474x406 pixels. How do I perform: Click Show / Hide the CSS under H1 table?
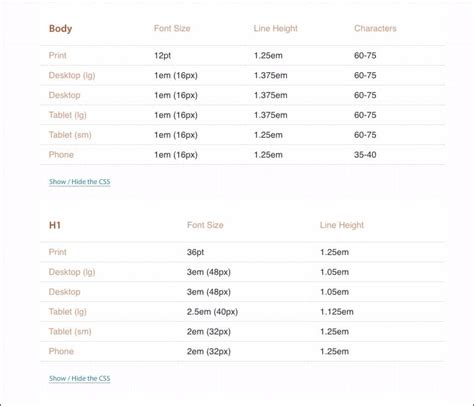click(x=79, y=378)
